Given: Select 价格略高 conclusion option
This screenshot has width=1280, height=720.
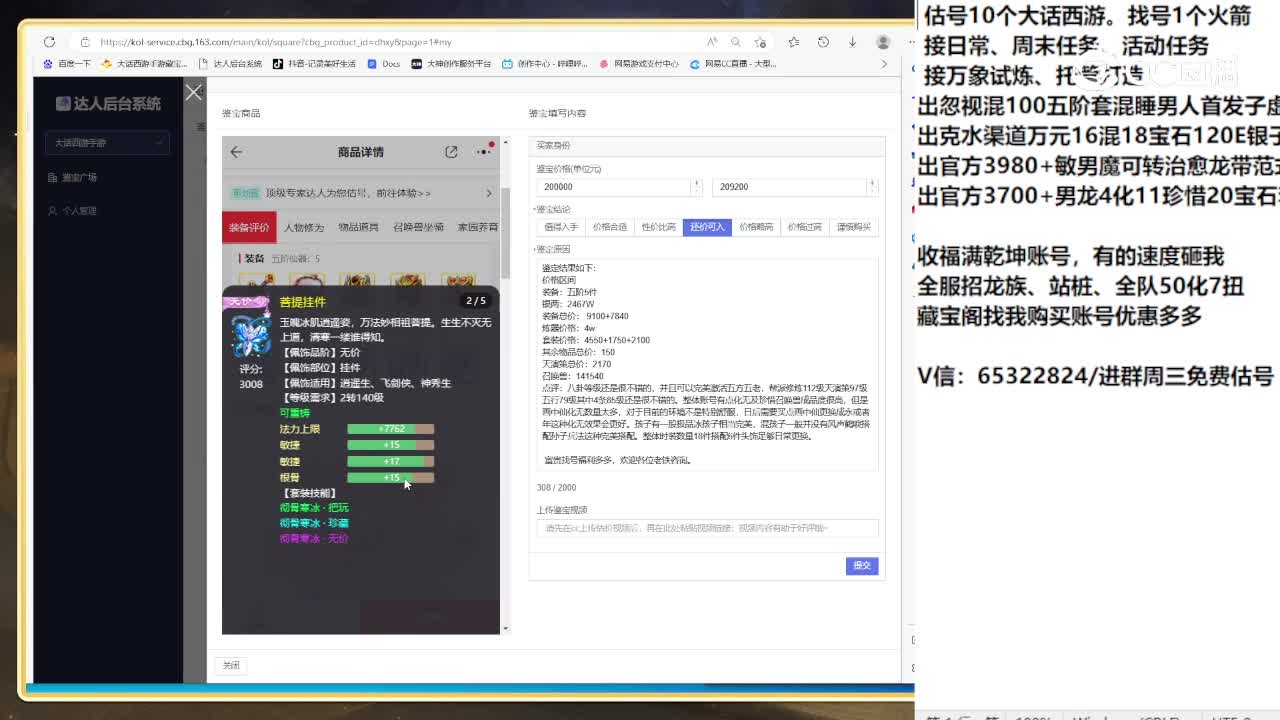Looking at the screenshot, I should coord(756,227).
